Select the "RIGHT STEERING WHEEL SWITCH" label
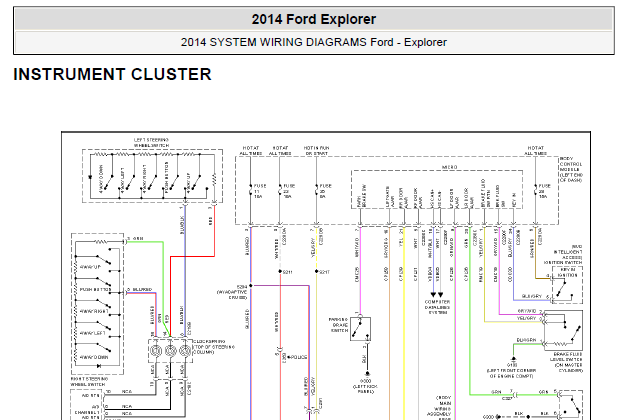Screen dimensions: 621x420 89,382
